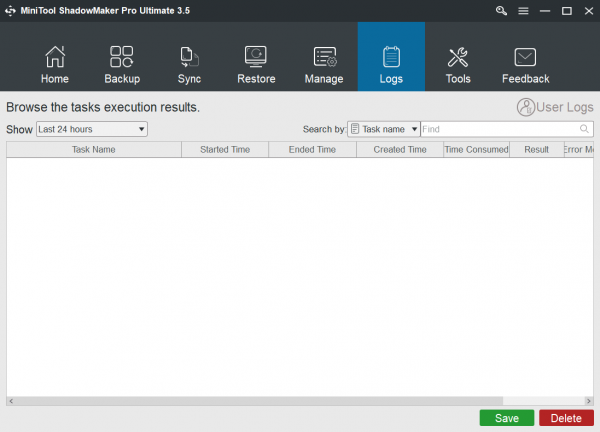600x432 pixels.
Task: Click the green Save button
Action: tap(507, 418)
